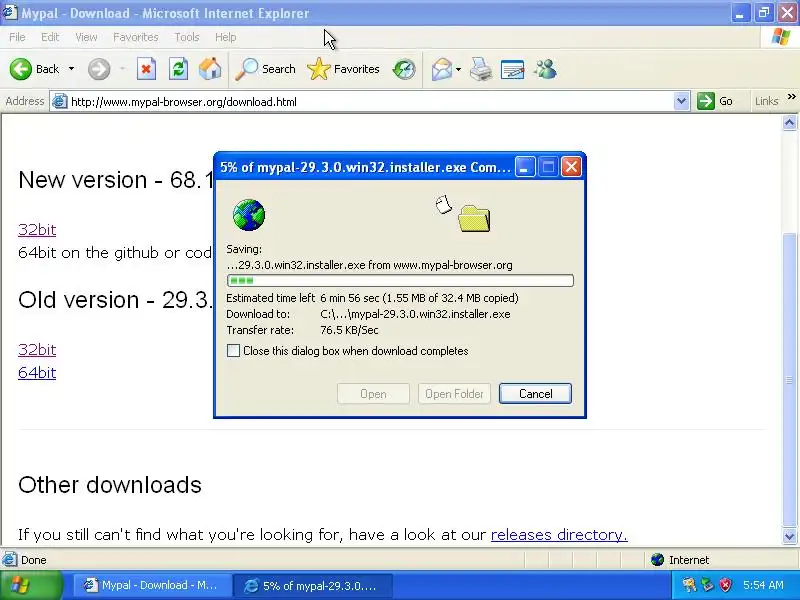Minimize the download dialog
800x600 pixels.
coord(524,167)
